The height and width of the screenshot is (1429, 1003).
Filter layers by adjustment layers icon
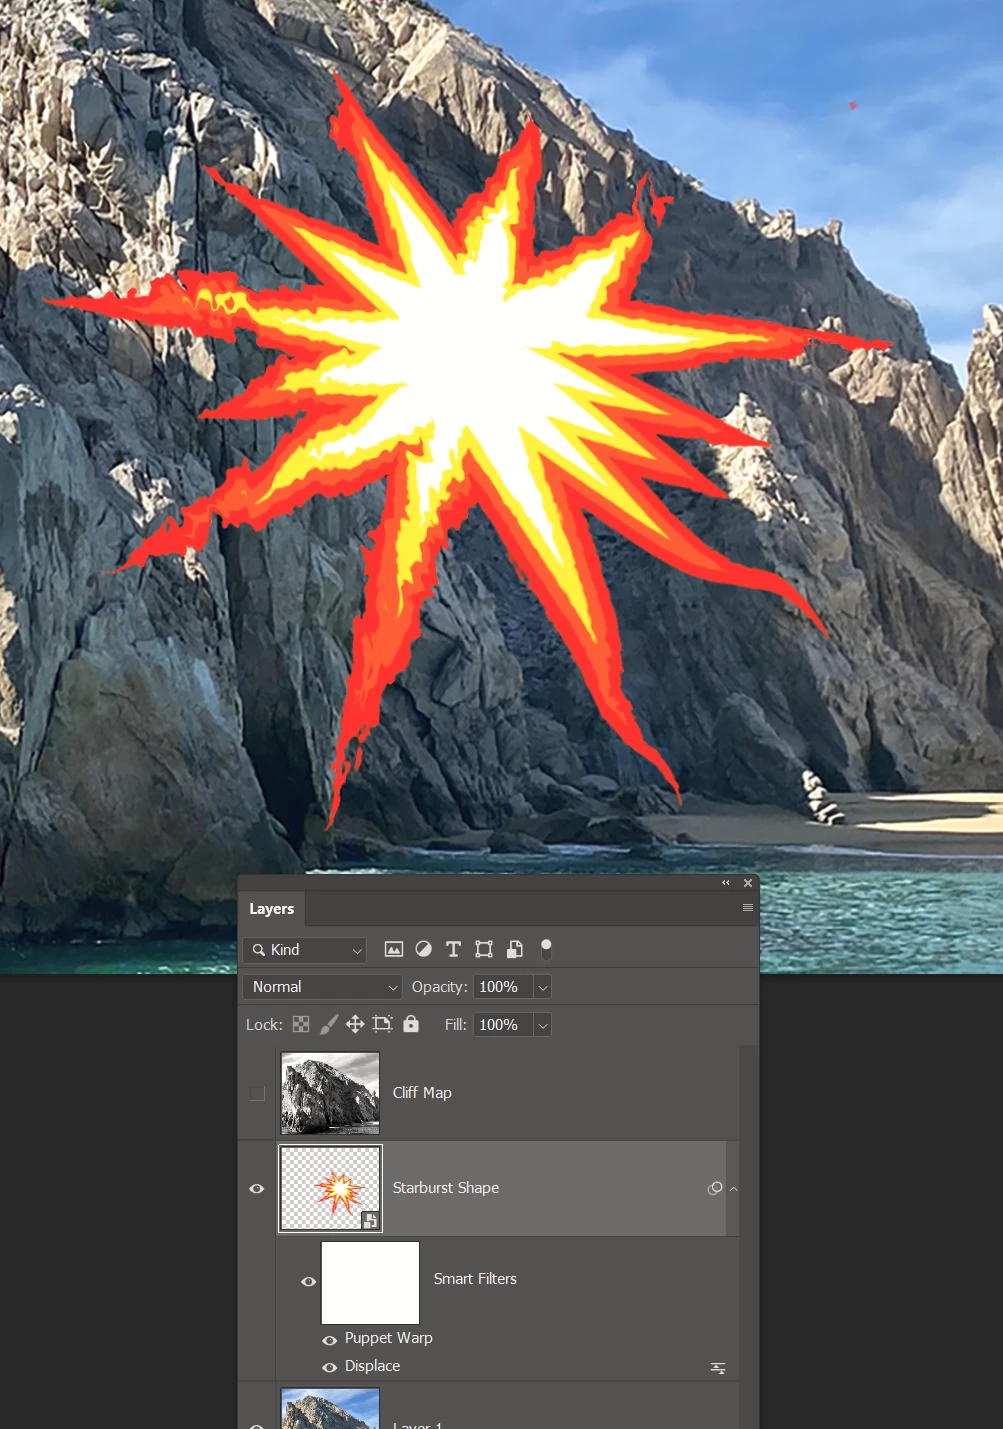[x=424, y=949]
